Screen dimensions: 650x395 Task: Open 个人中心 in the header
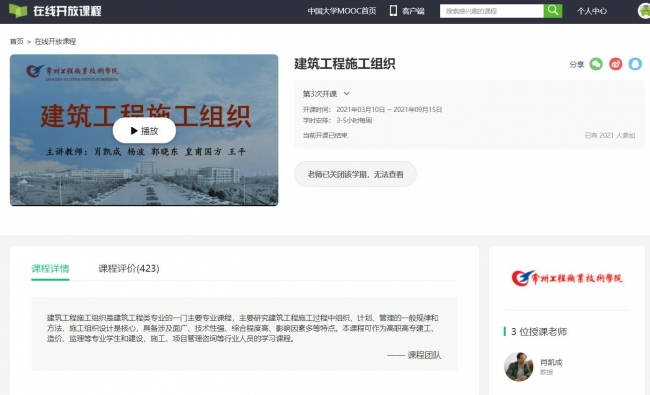(x=592, y=11)
